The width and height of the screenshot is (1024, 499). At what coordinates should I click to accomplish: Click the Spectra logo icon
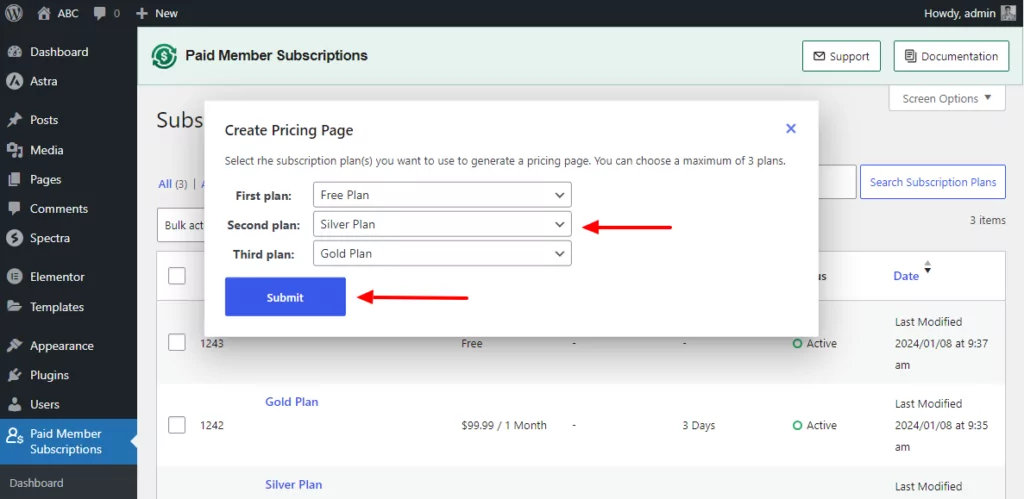click(x=14, y=238)
